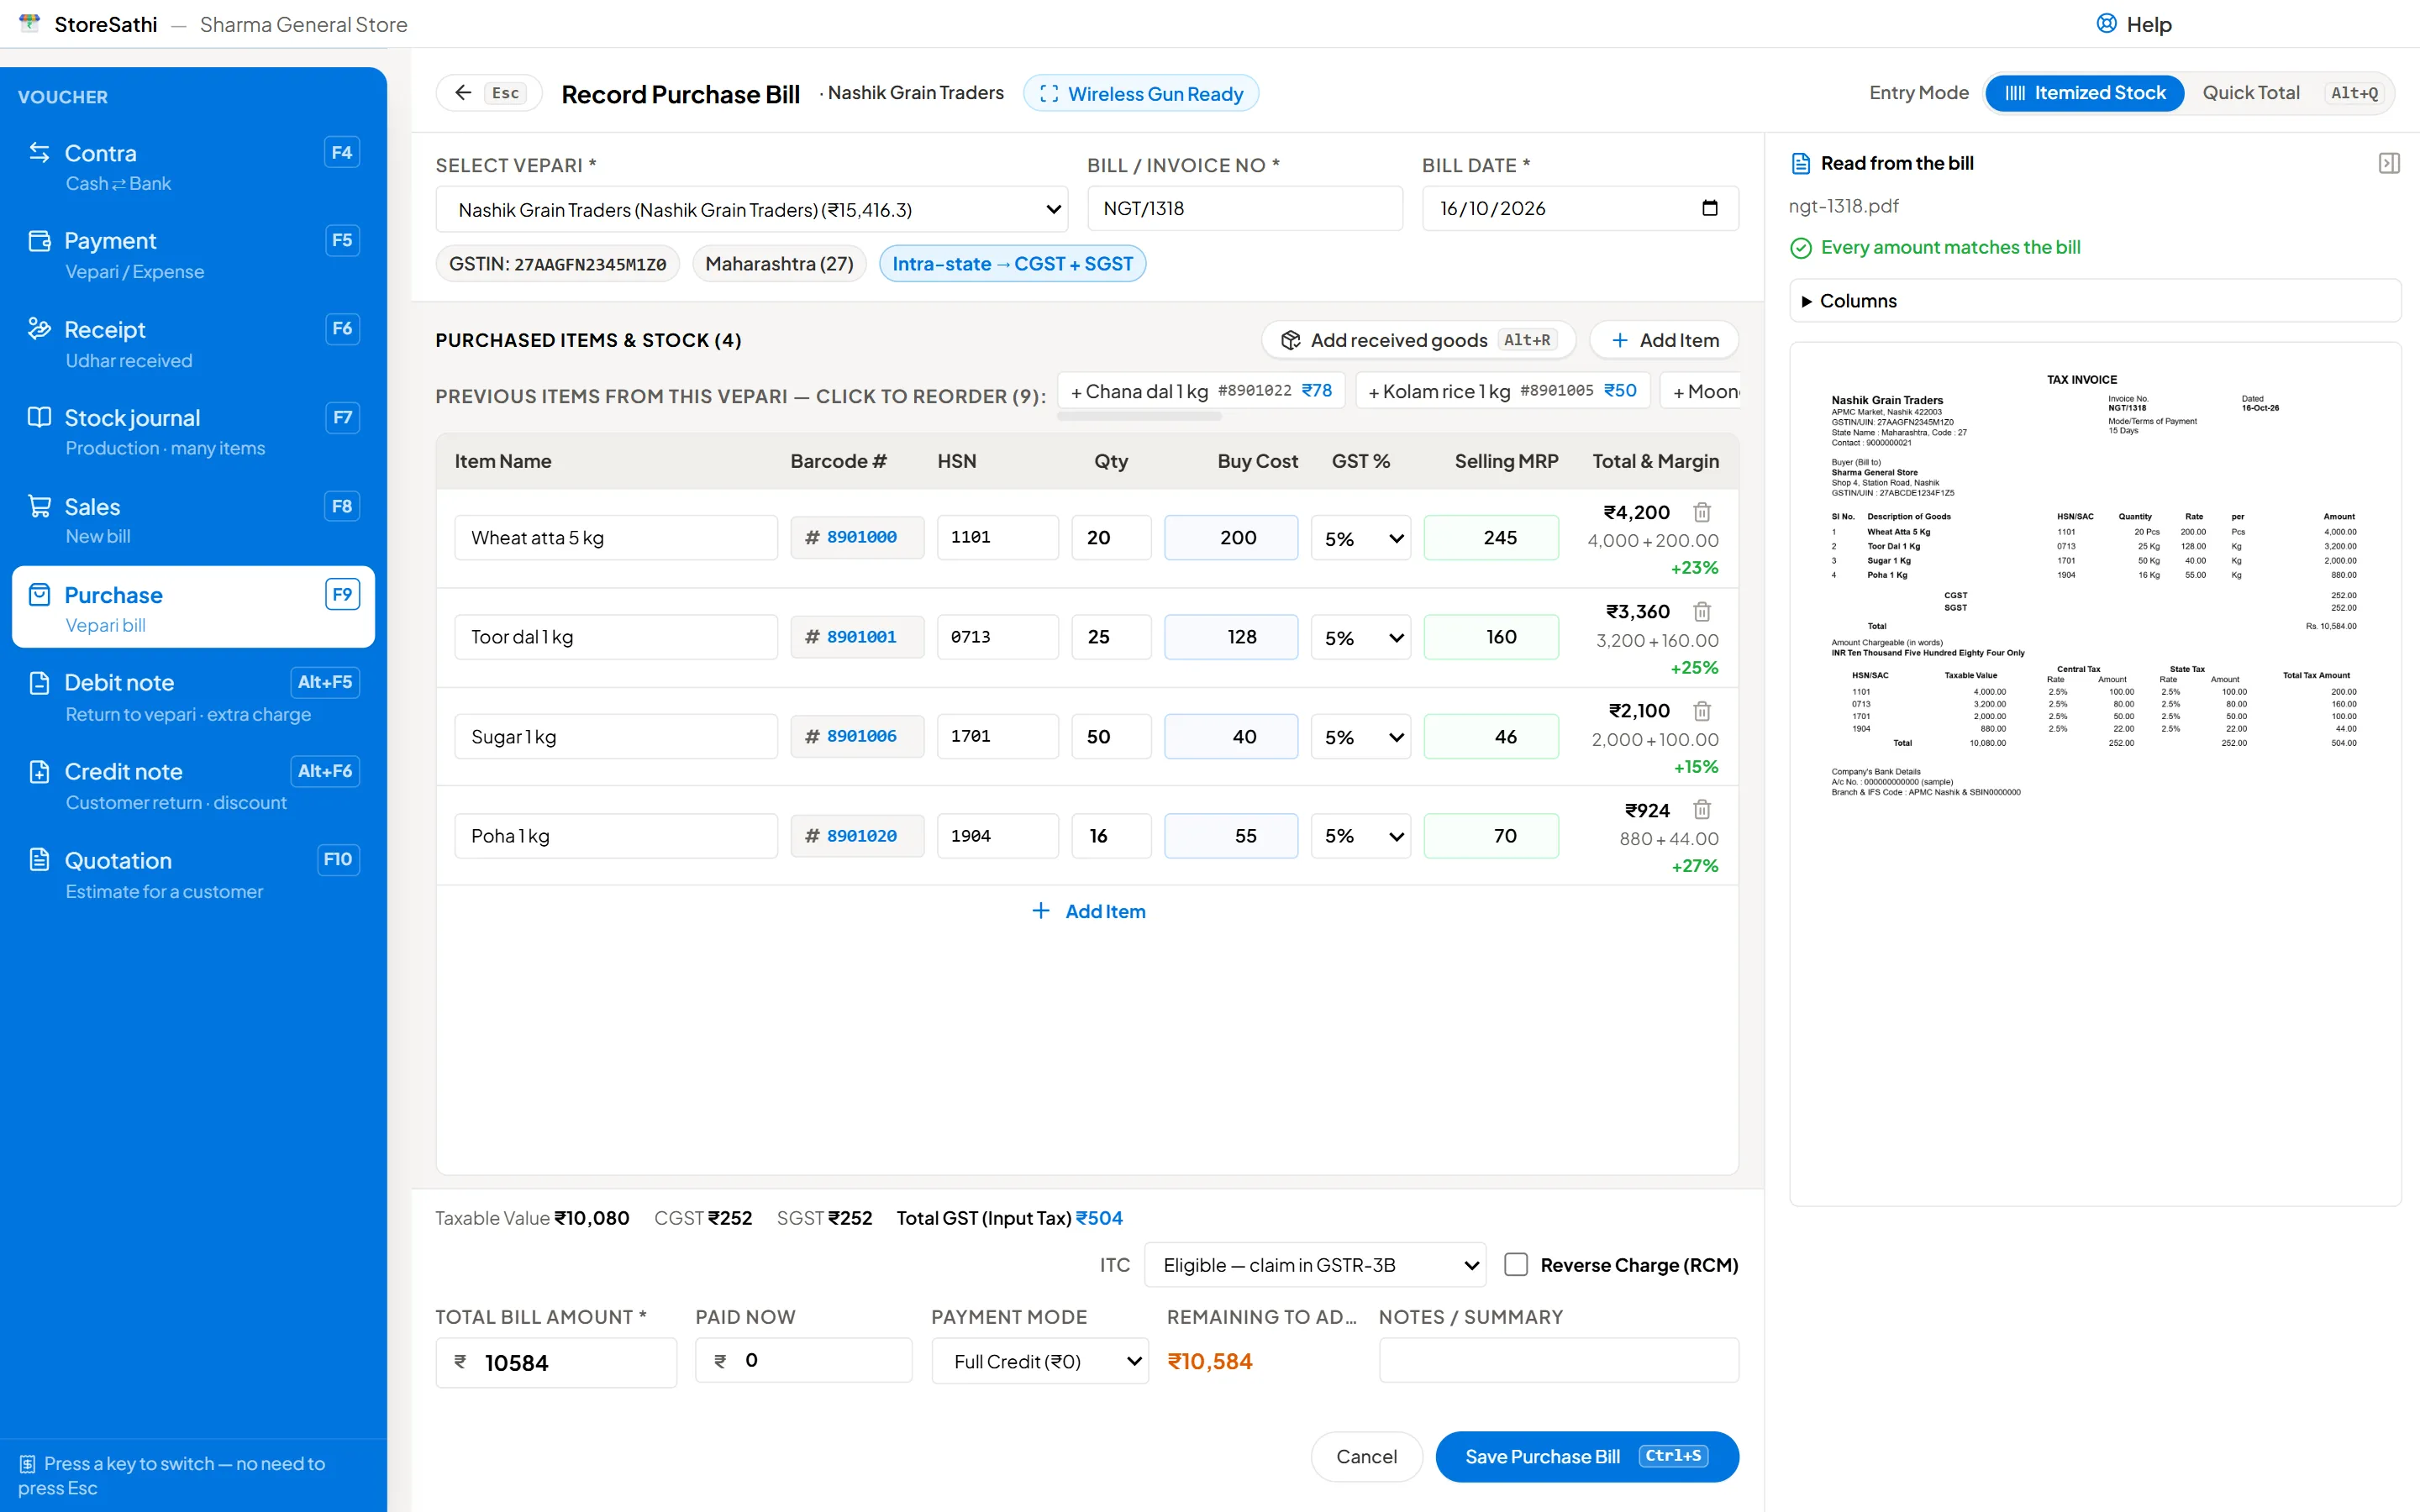Enable the Reverse Charge (RCM) checkbox
Image resolution: width=2420 pixels, height=1512 pixels.
coord(1515,1265)
